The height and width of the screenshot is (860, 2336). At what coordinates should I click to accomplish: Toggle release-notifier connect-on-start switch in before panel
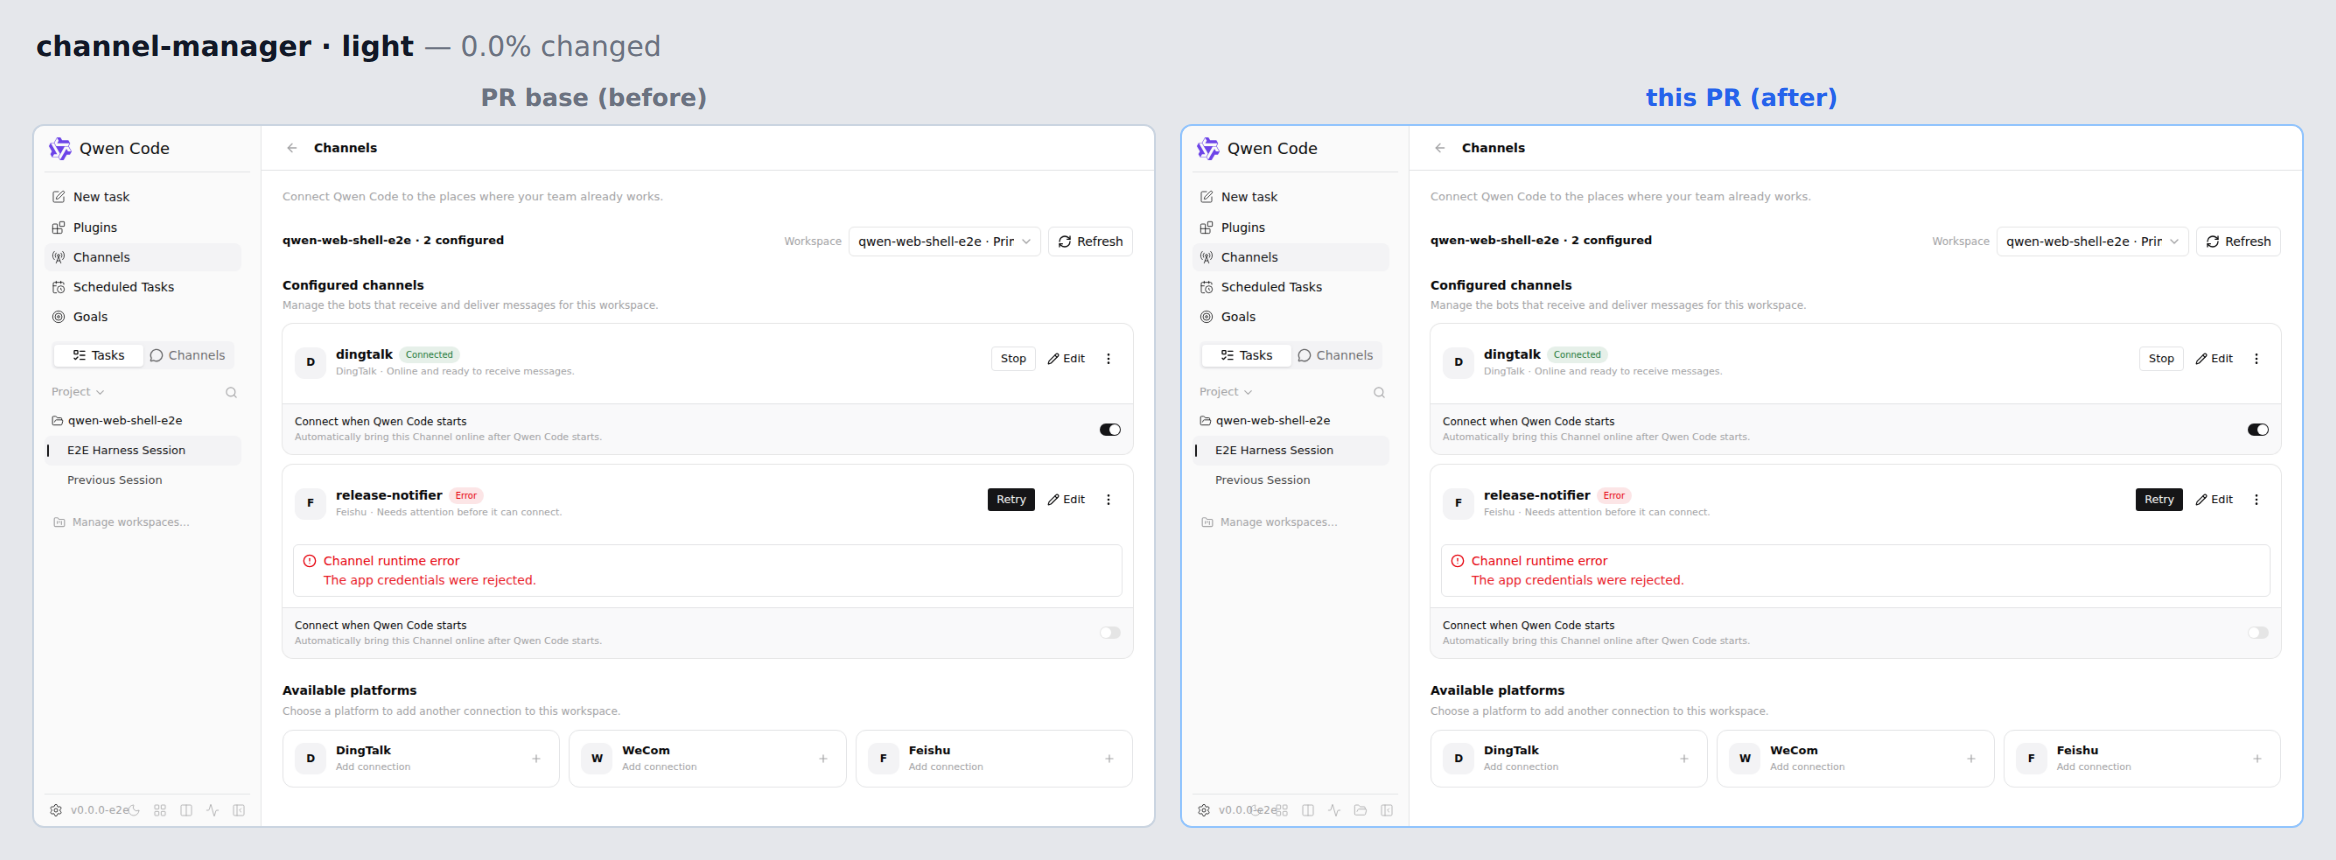click(x=1110, y=633)
